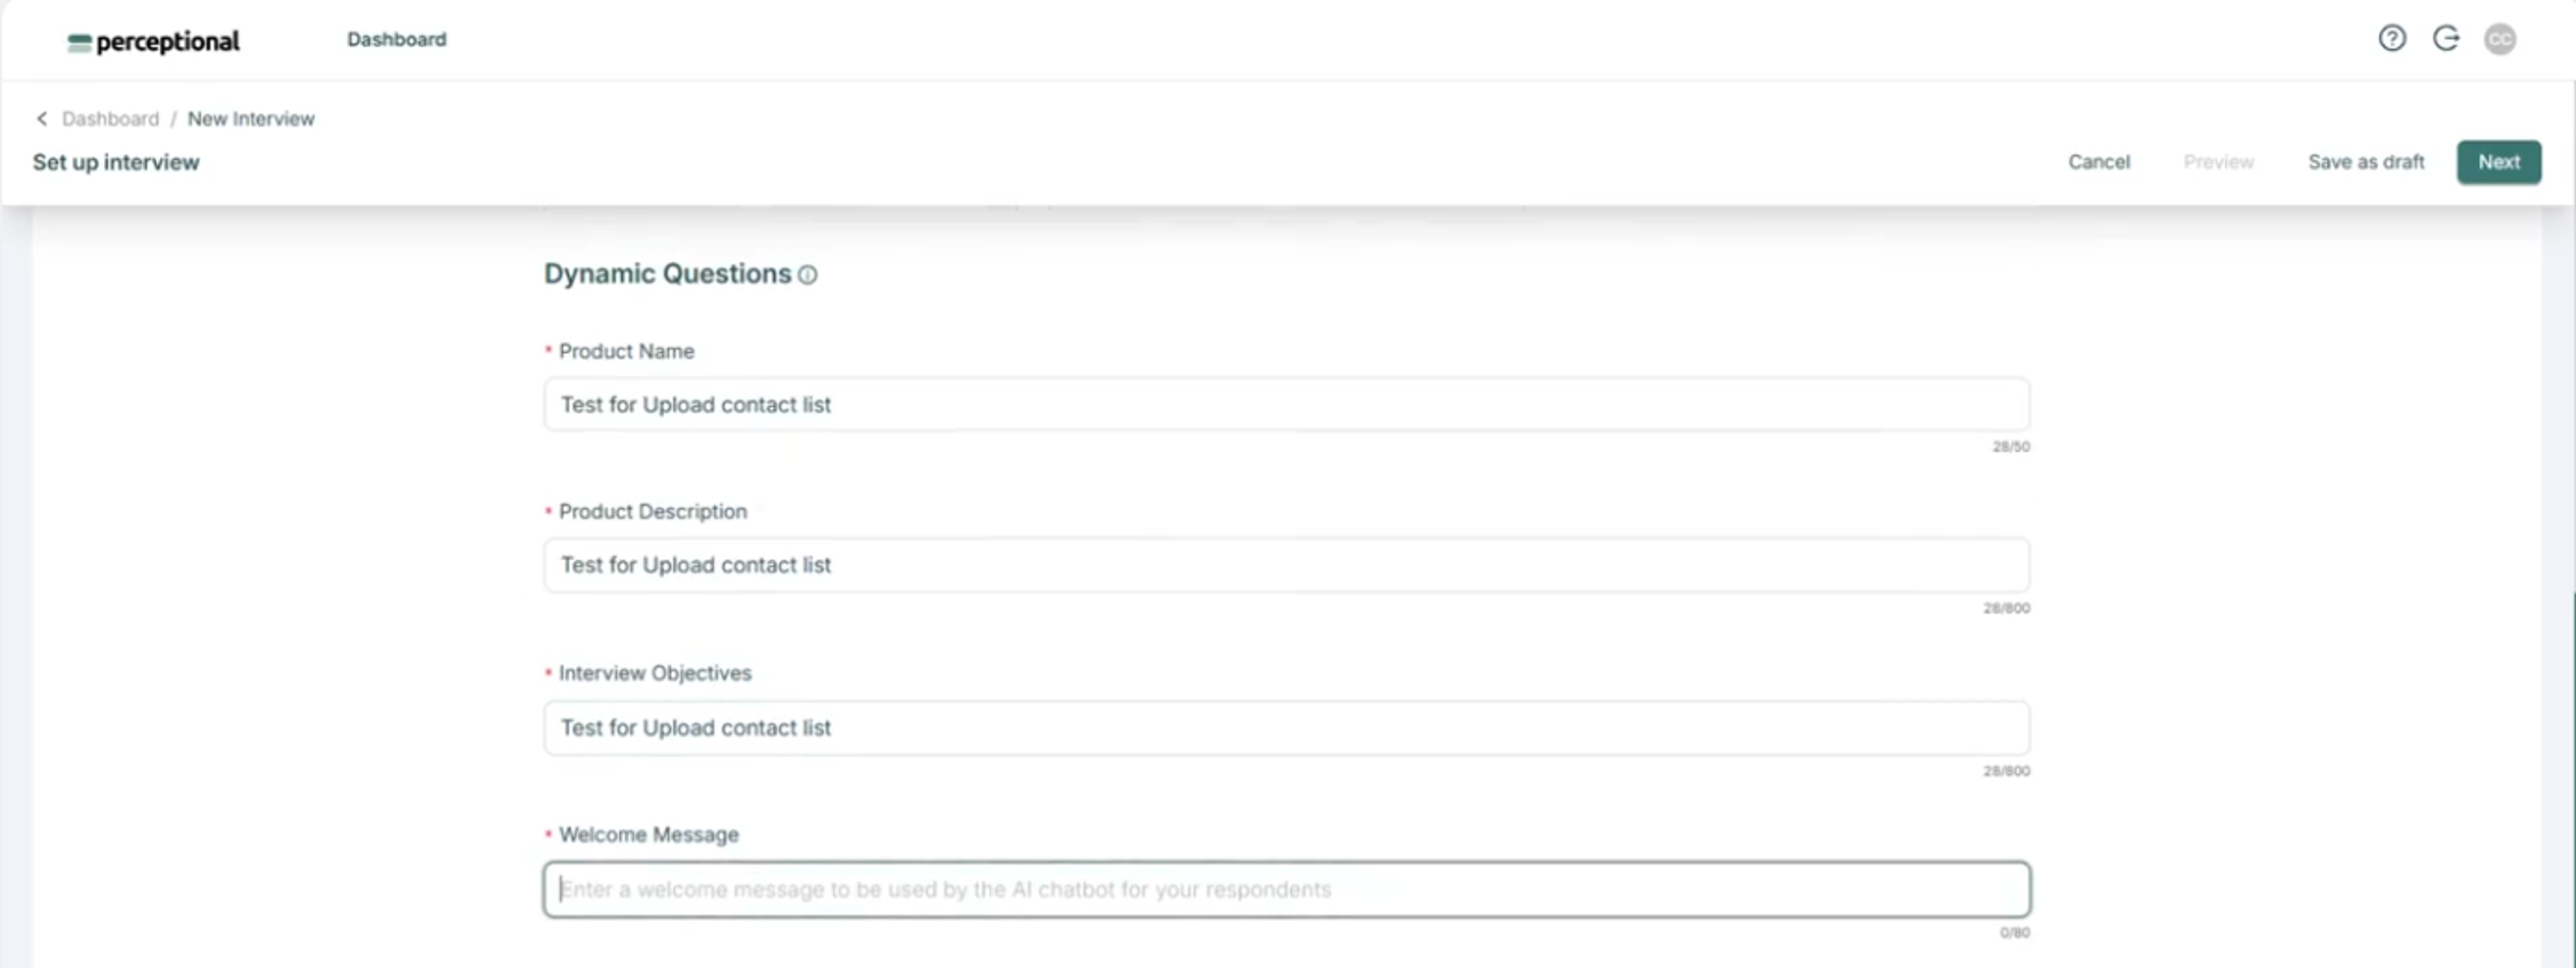Viewport: 2576px width, 968px height.
Task: Click the disabled Preview option
Action: click(x=2219, y=161)
